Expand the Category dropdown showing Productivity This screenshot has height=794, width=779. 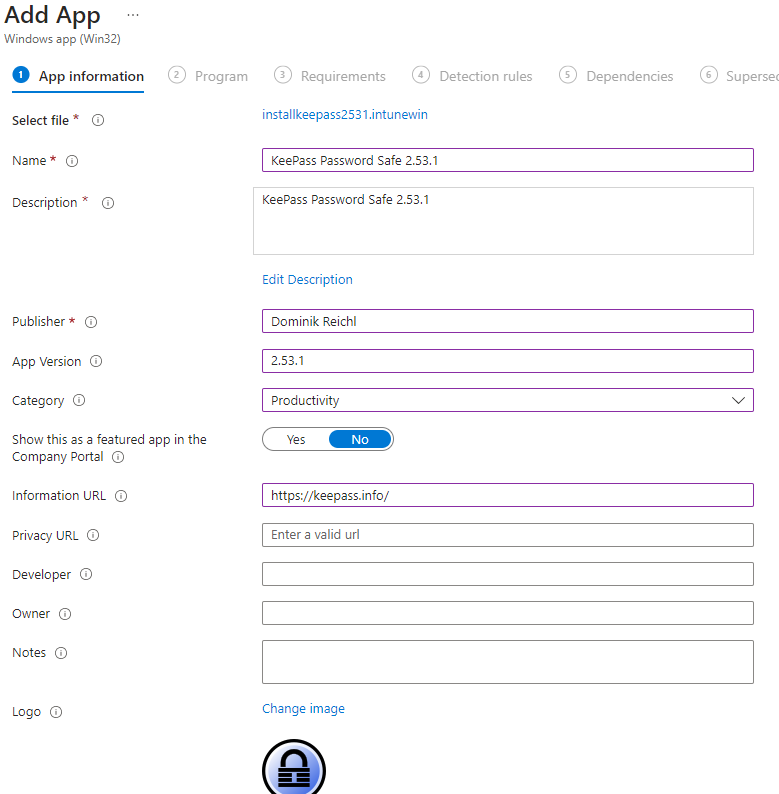click(508, 401)
